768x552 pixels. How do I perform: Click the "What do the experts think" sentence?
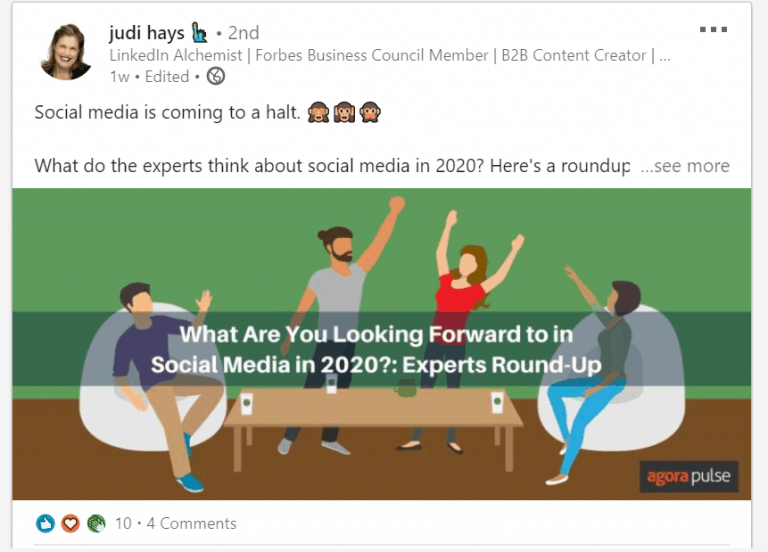click(330, 166)
